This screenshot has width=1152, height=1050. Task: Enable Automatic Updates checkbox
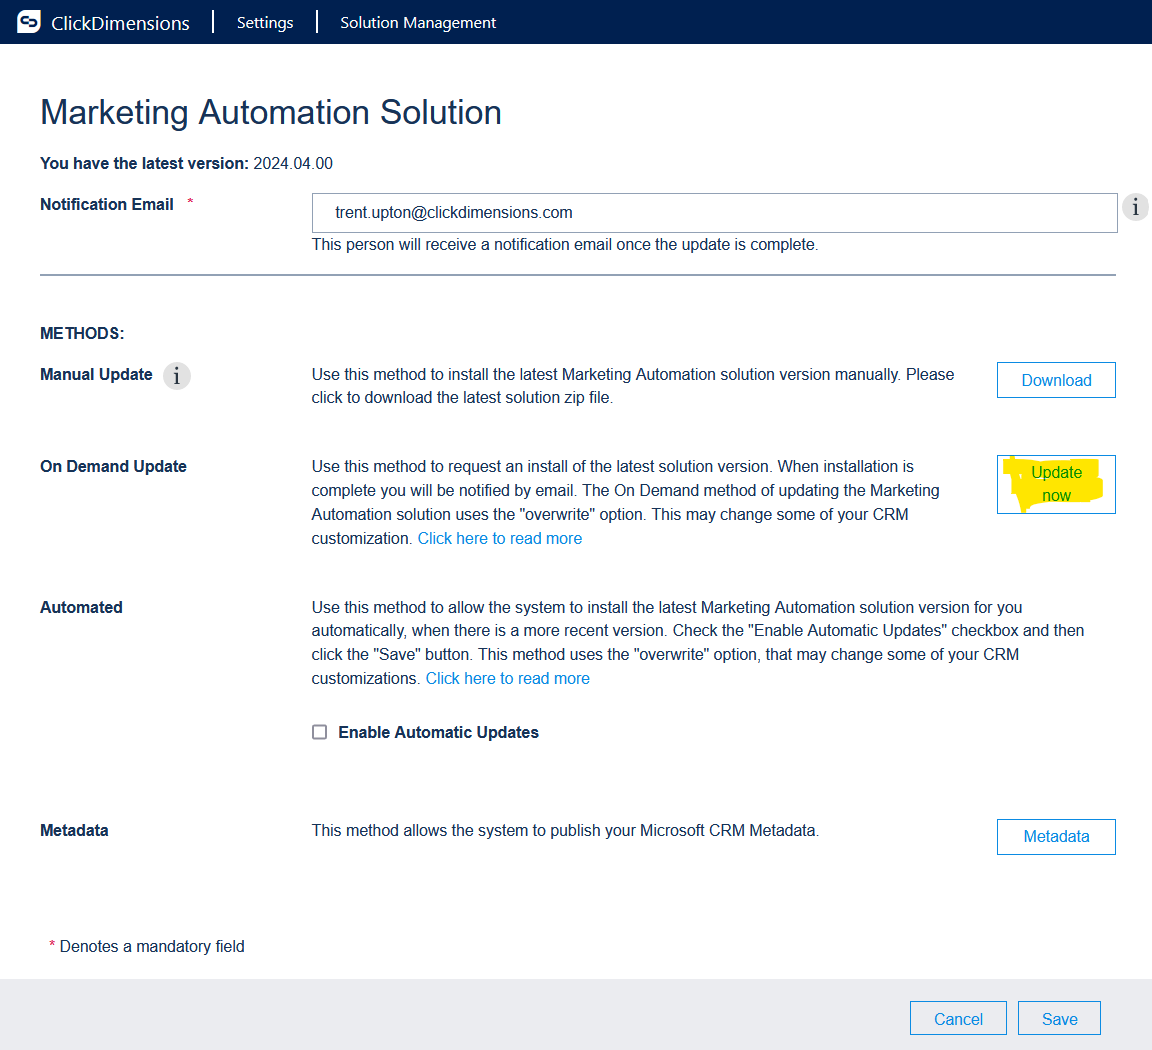pos(320,732)
